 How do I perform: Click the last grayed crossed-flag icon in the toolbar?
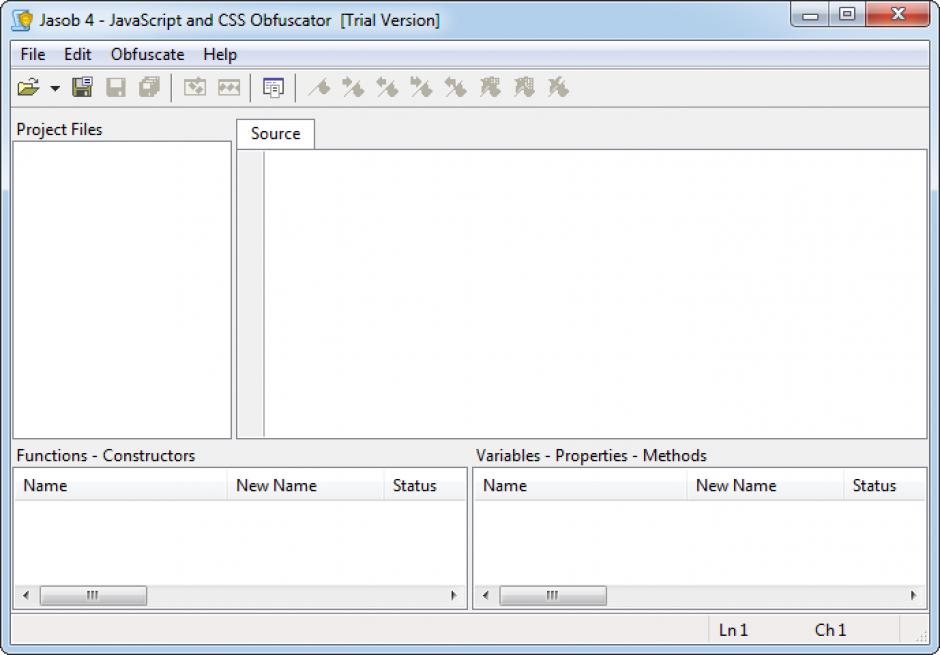pos(558,87)
